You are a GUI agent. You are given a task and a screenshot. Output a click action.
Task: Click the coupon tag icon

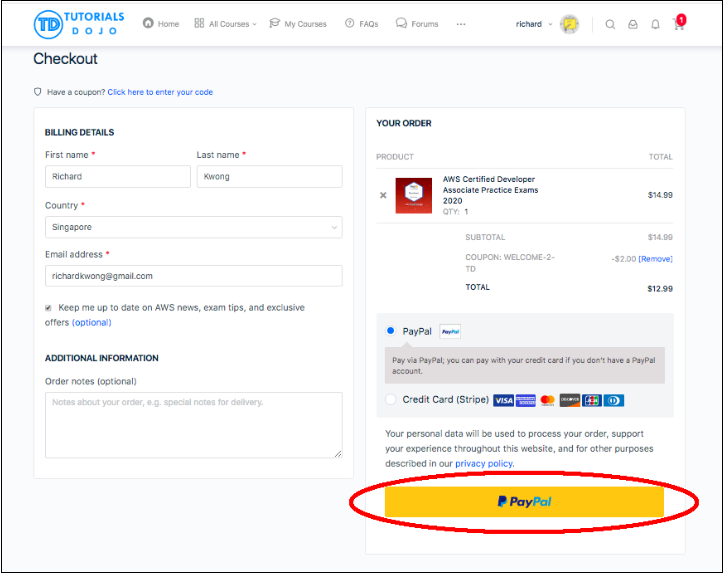(37, 92)
